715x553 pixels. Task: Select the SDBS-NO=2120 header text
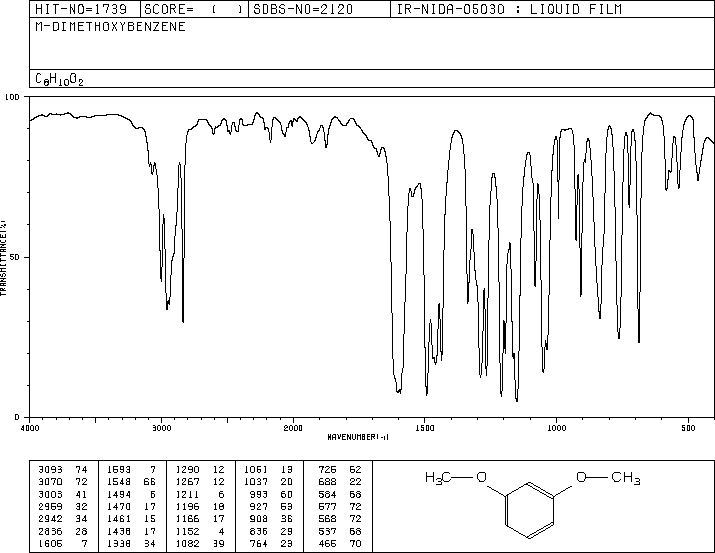(303, 9)
